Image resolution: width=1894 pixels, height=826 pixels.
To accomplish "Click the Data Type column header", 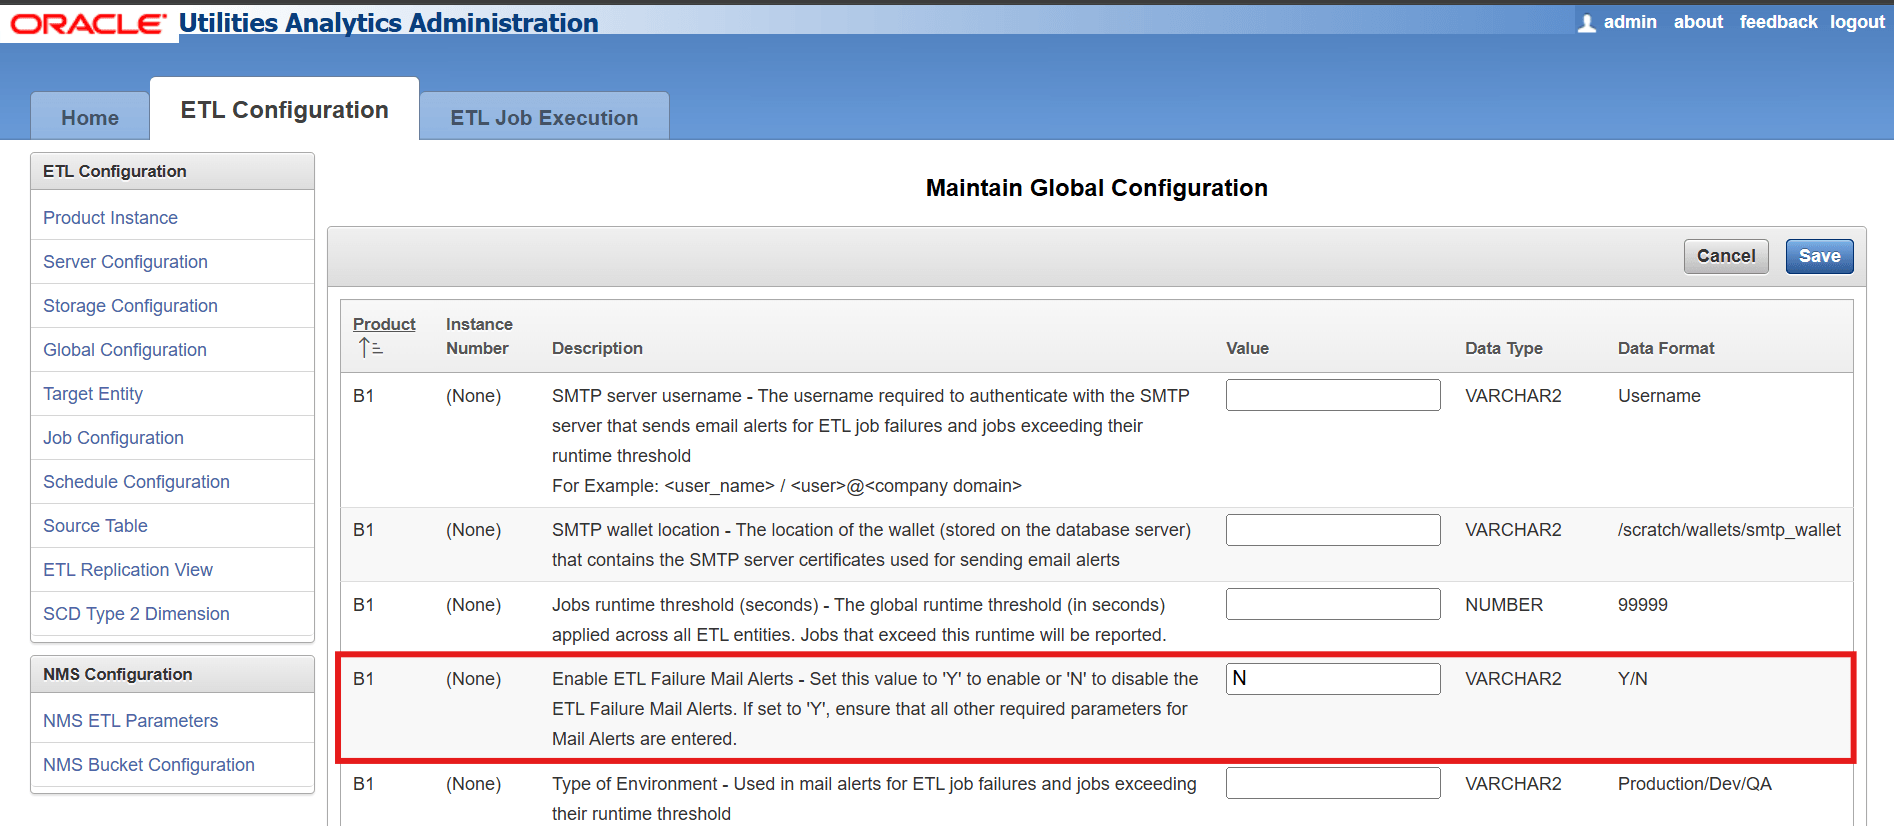I will 1503,348.
